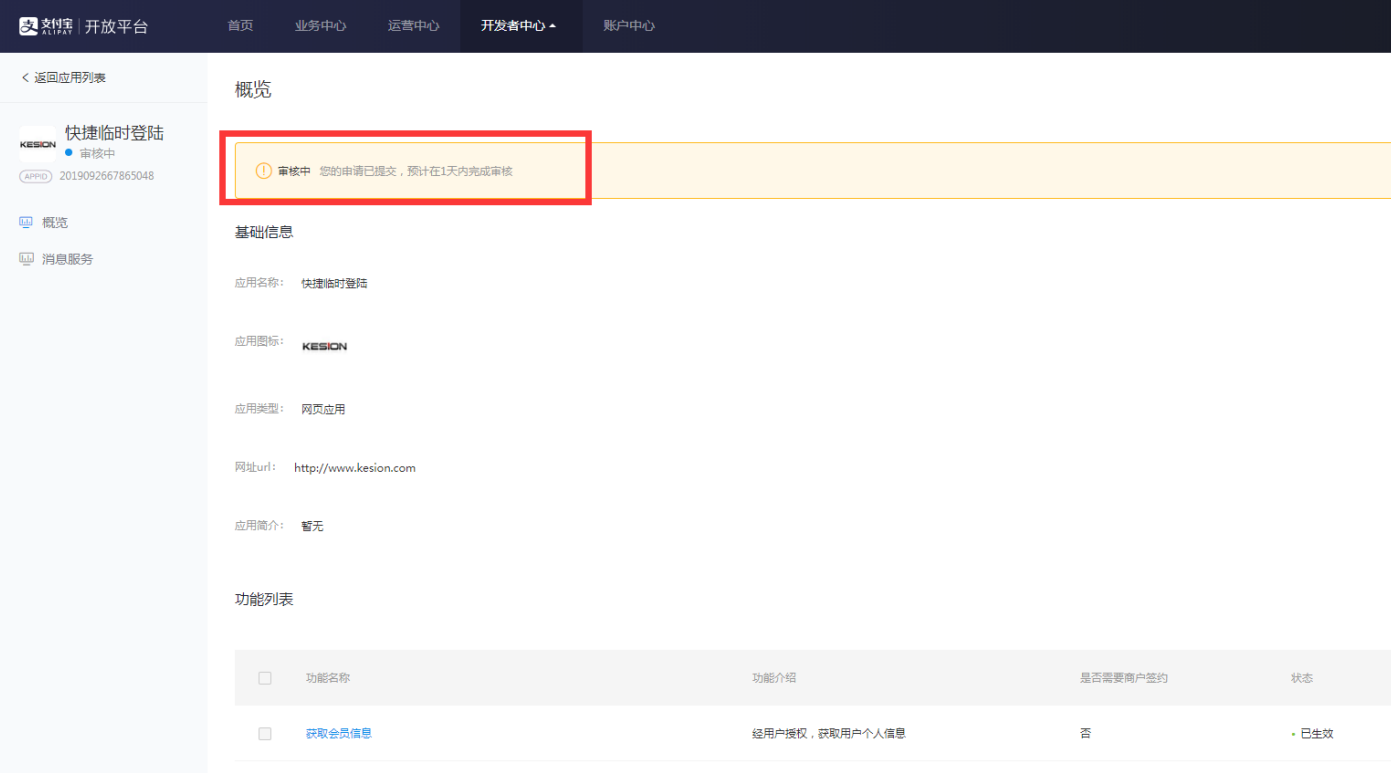This screenshot has width=1391, height=773.
Task: Expand the 开发者中心 dropdown menu
Action: coord(518,26)
